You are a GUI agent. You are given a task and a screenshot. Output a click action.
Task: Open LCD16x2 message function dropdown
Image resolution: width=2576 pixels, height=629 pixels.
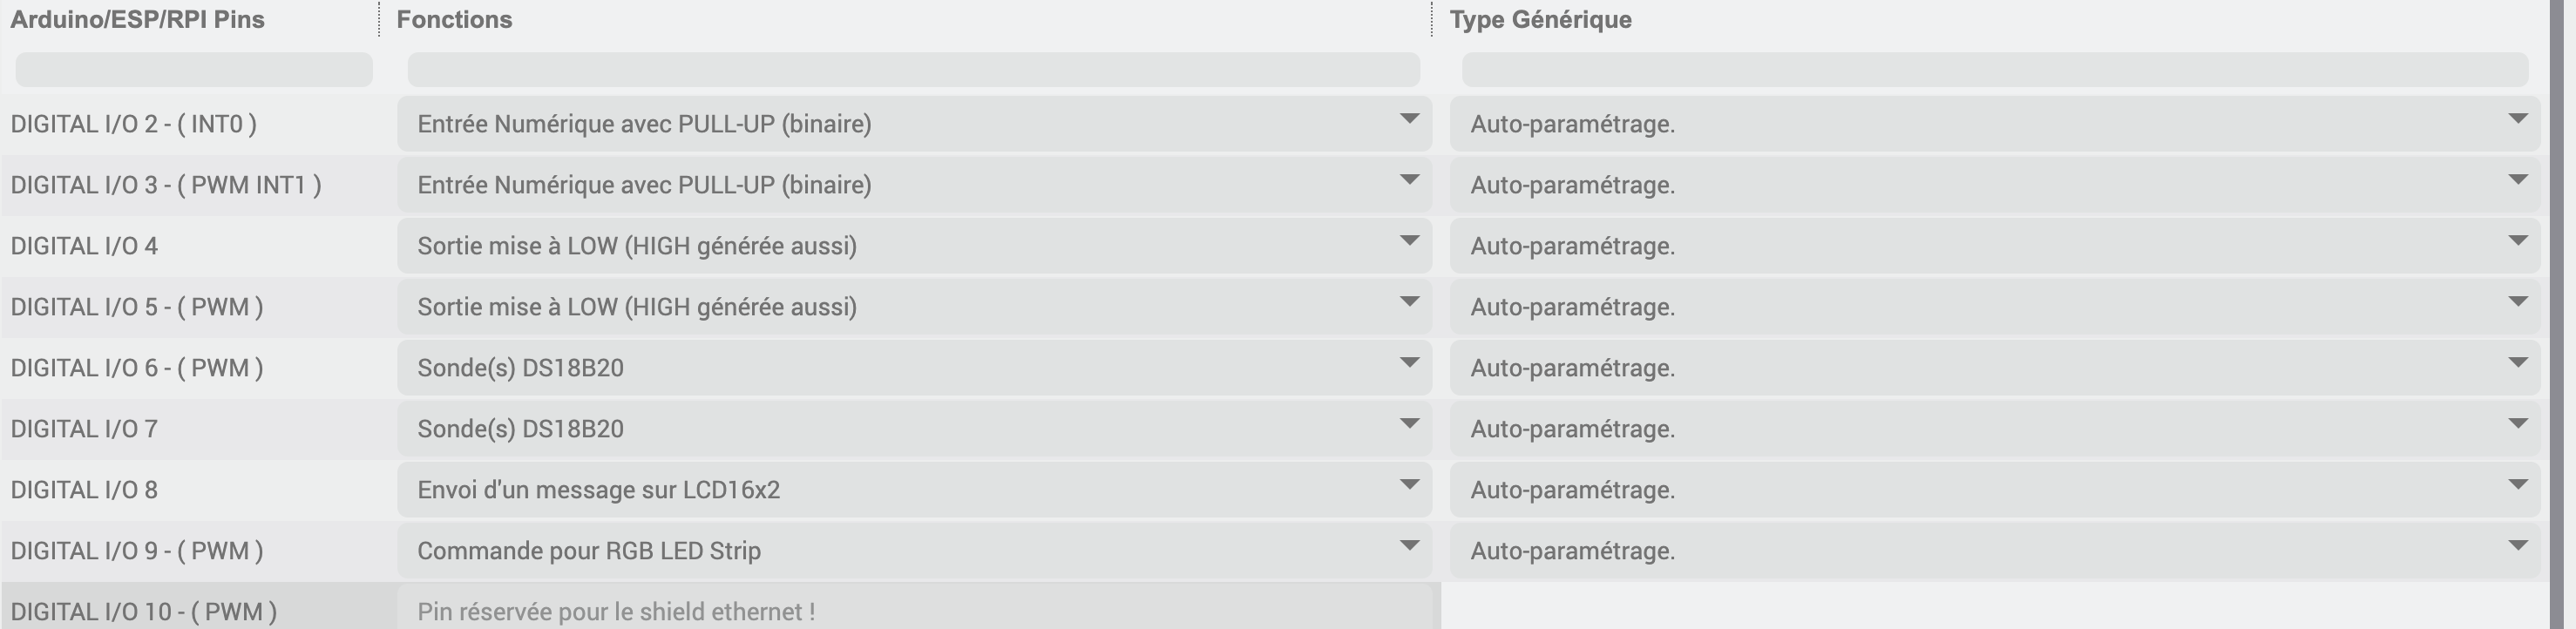pyautogui.click(x=913, y=490)
